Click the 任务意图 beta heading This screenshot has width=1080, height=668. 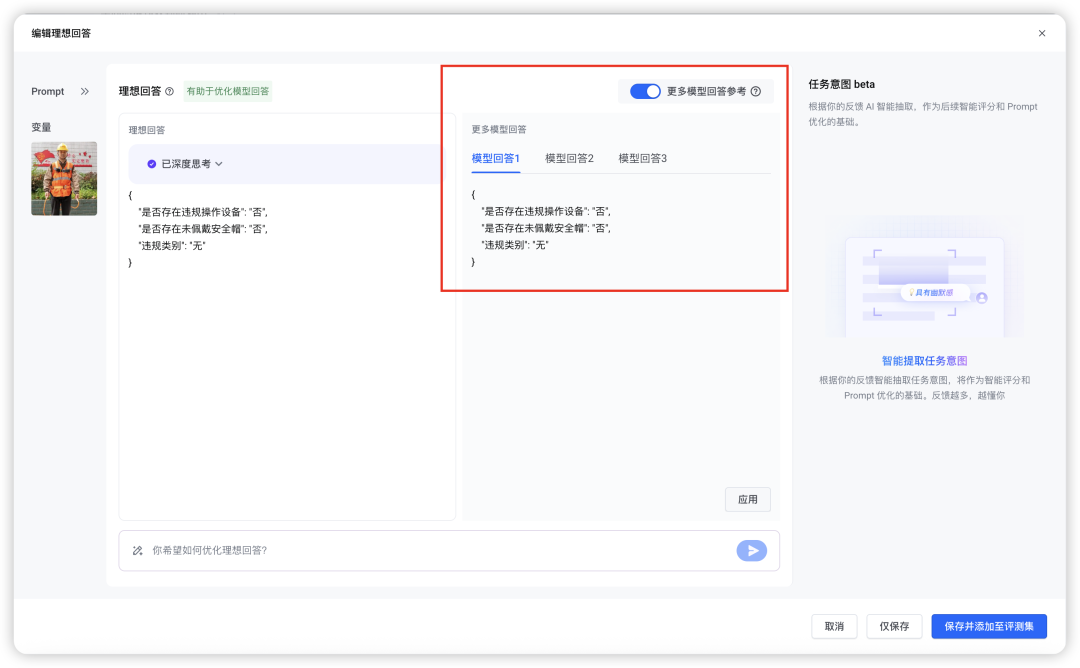(x=842, y=84)
